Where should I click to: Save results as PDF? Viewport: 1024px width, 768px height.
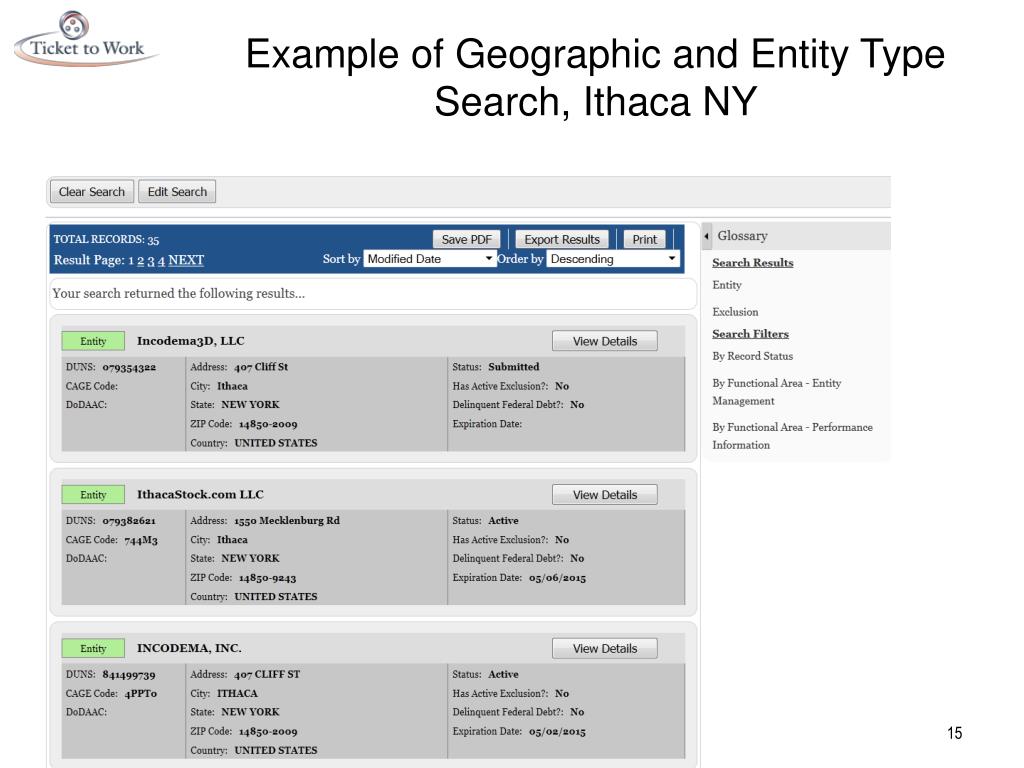[x=466, y=239]
